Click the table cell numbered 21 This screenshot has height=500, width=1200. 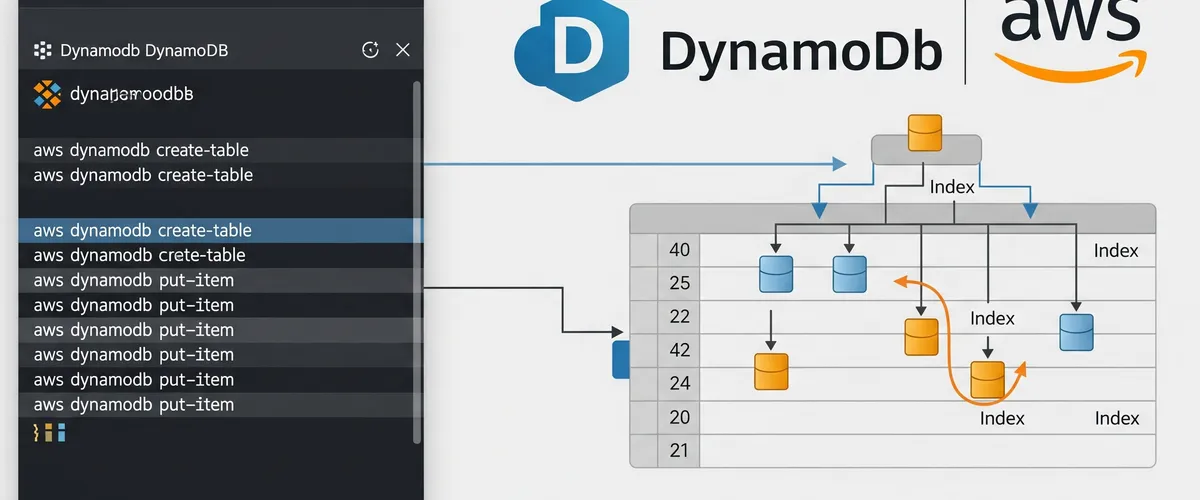coord(680,450)
